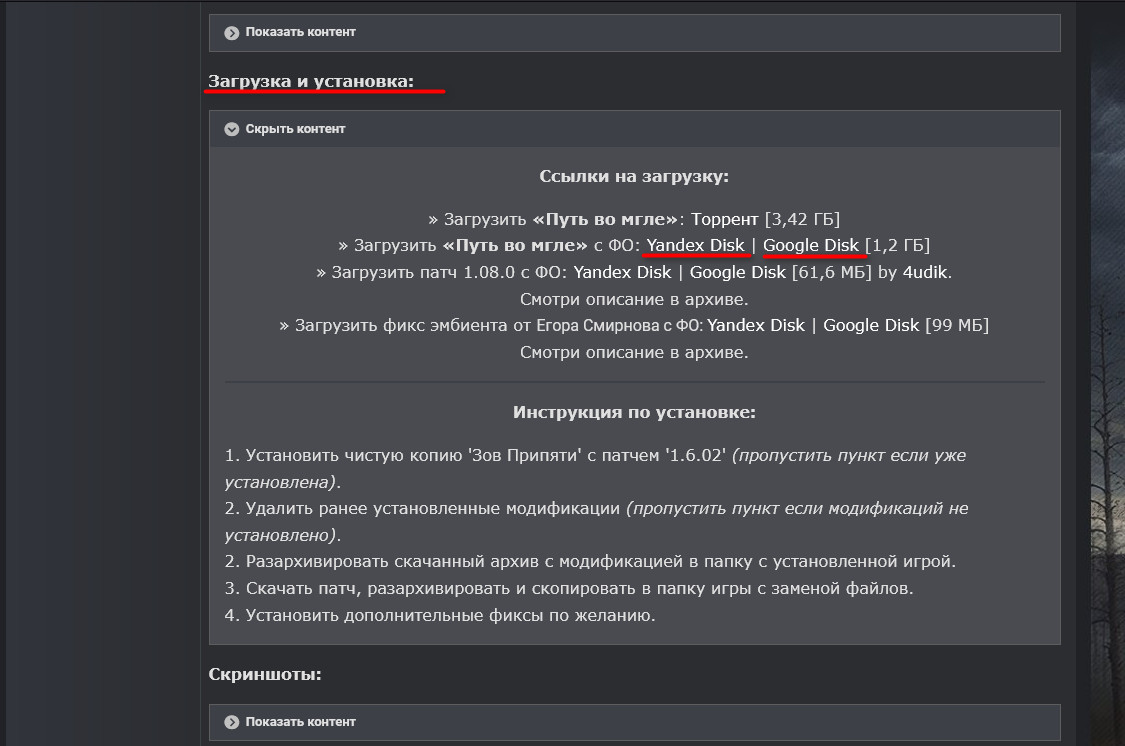Image resolution: width=1125 pixels, height=746 pixels.
Task: Click the Ссылки на загрузку title
Action: pos(634,177)
